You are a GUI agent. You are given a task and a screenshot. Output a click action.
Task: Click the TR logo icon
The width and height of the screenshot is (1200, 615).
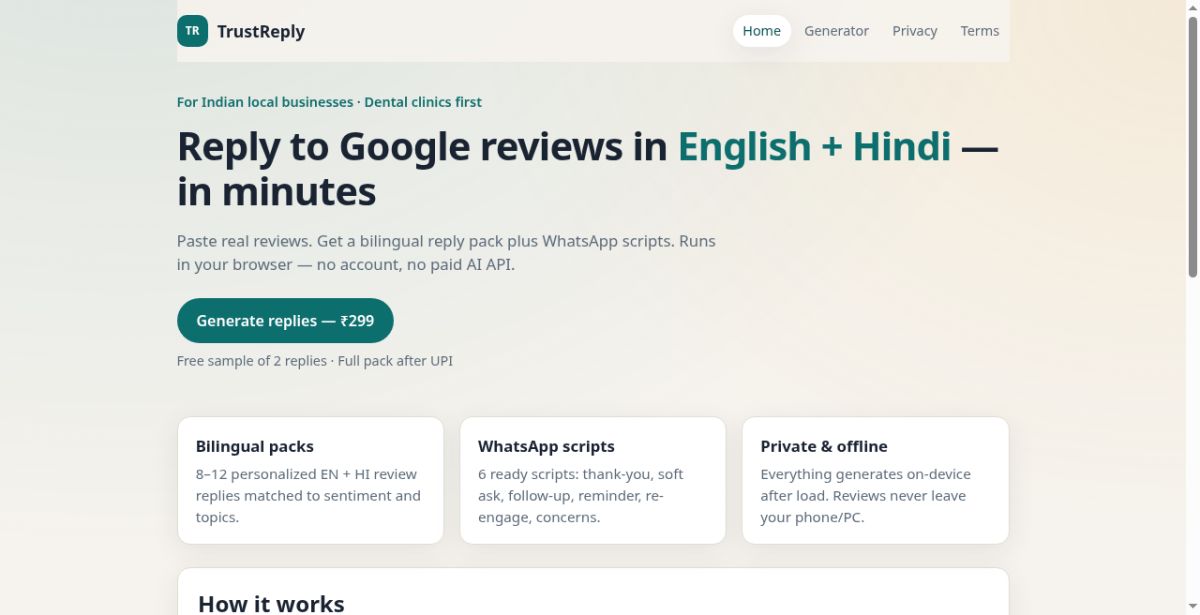tap(192, 31)
